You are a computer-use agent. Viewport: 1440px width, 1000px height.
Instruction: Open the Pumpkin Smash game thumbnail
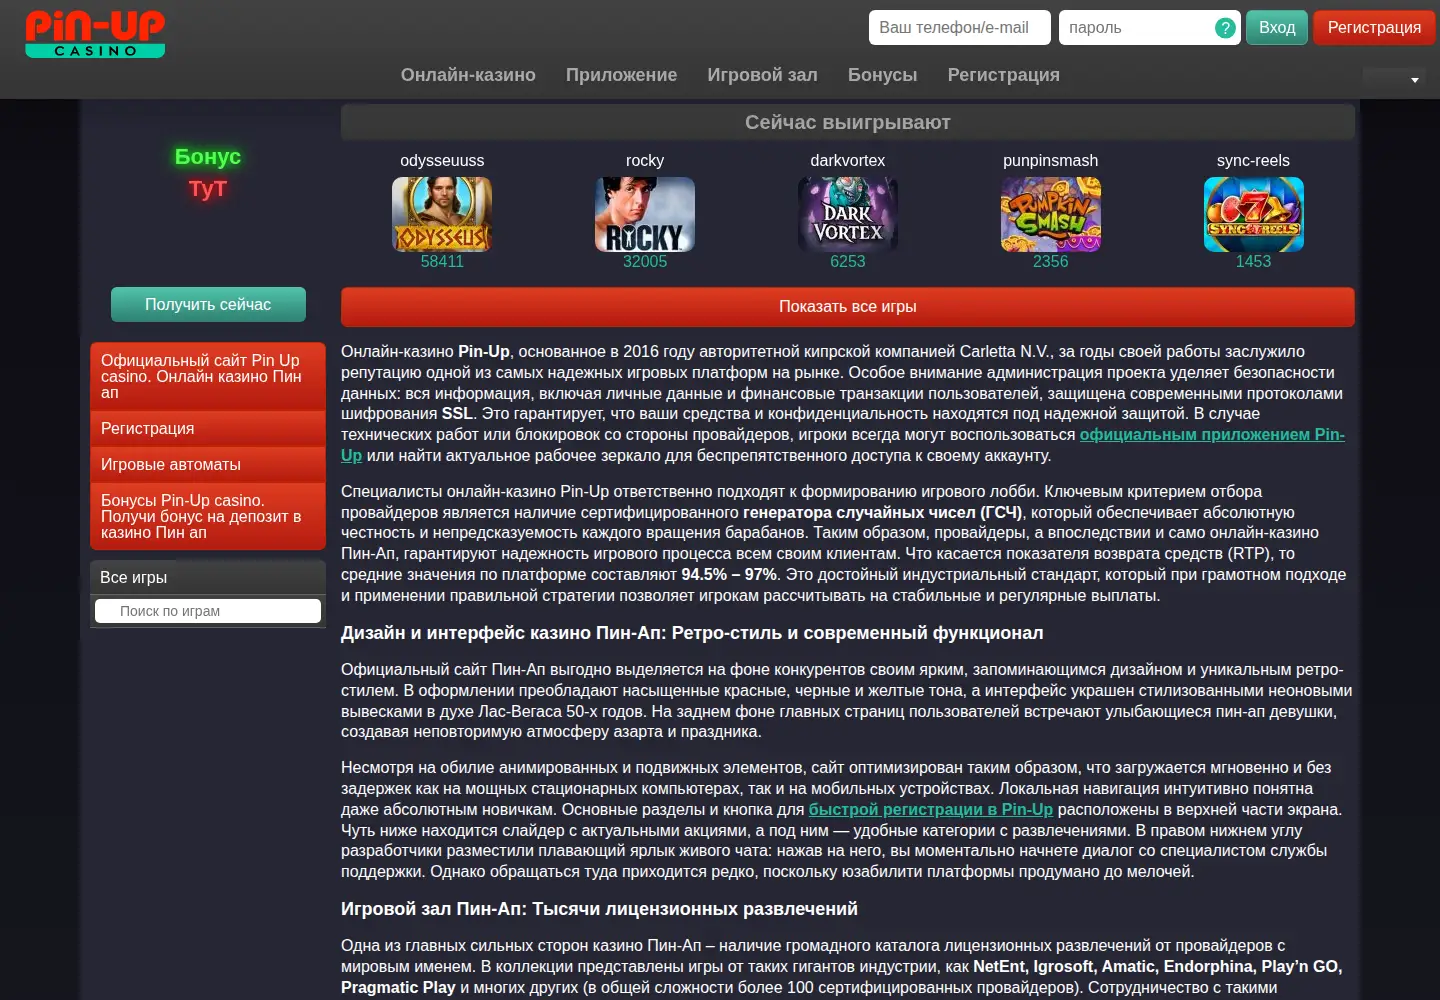(x=1051, y=214)
